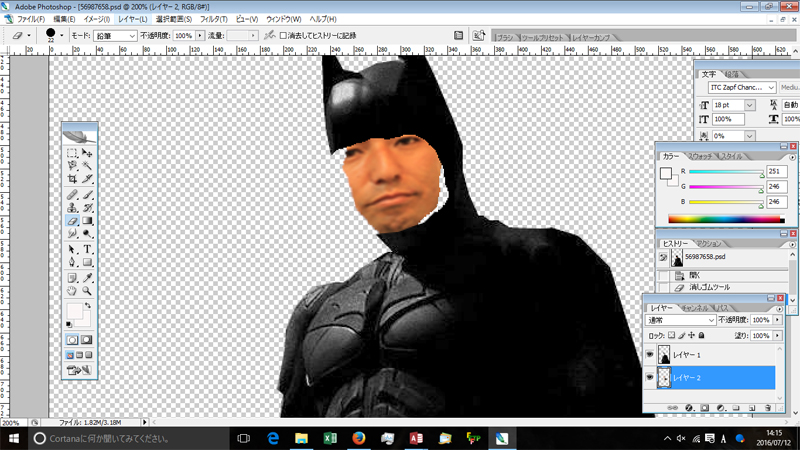Select the Healing Brush tool
Image resolution: width=800 pixels, height=450 pixels.
(x=72, y=195)
